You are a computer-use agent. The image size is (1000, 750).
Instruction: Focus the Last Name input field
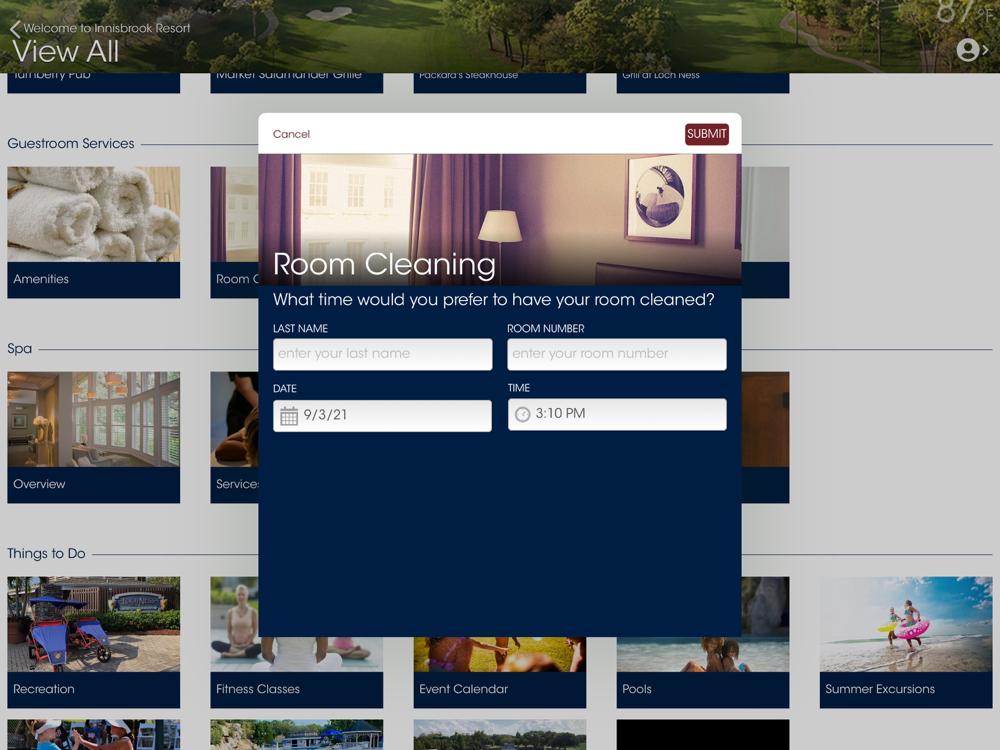tap(383, 354)
